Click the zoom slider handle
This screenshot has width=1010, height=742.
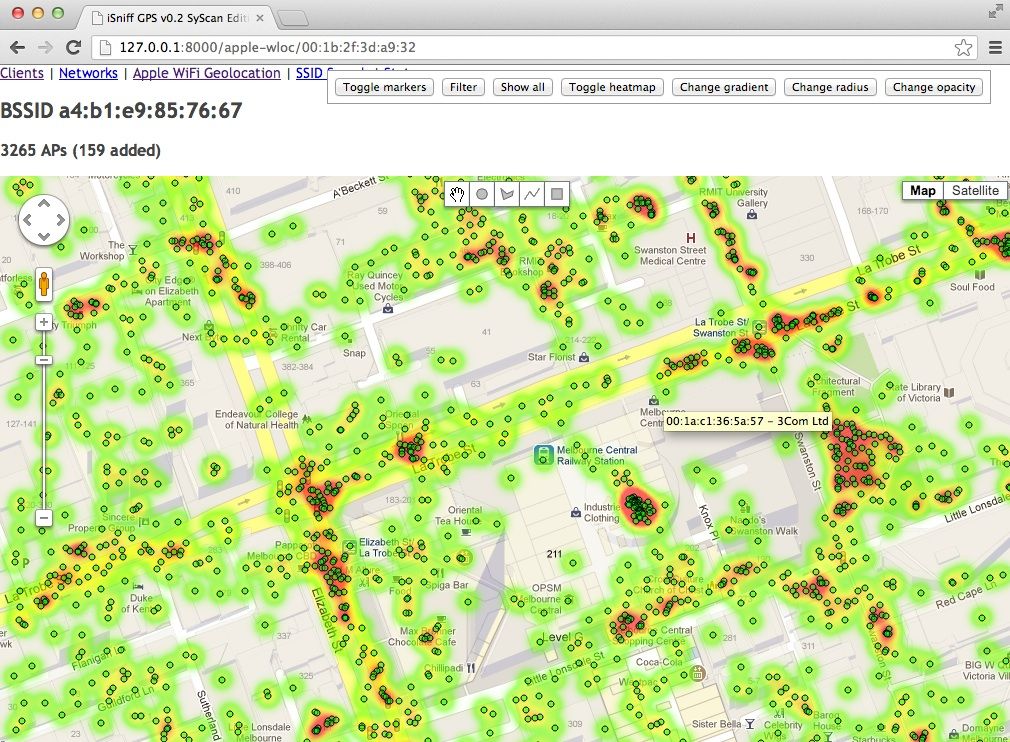pyautogui.click(x=44, y=360)
